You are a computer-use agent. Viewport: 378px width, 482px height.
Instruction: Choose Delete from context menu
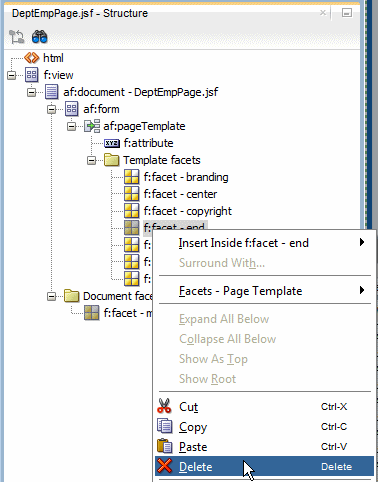pos(265,466)
